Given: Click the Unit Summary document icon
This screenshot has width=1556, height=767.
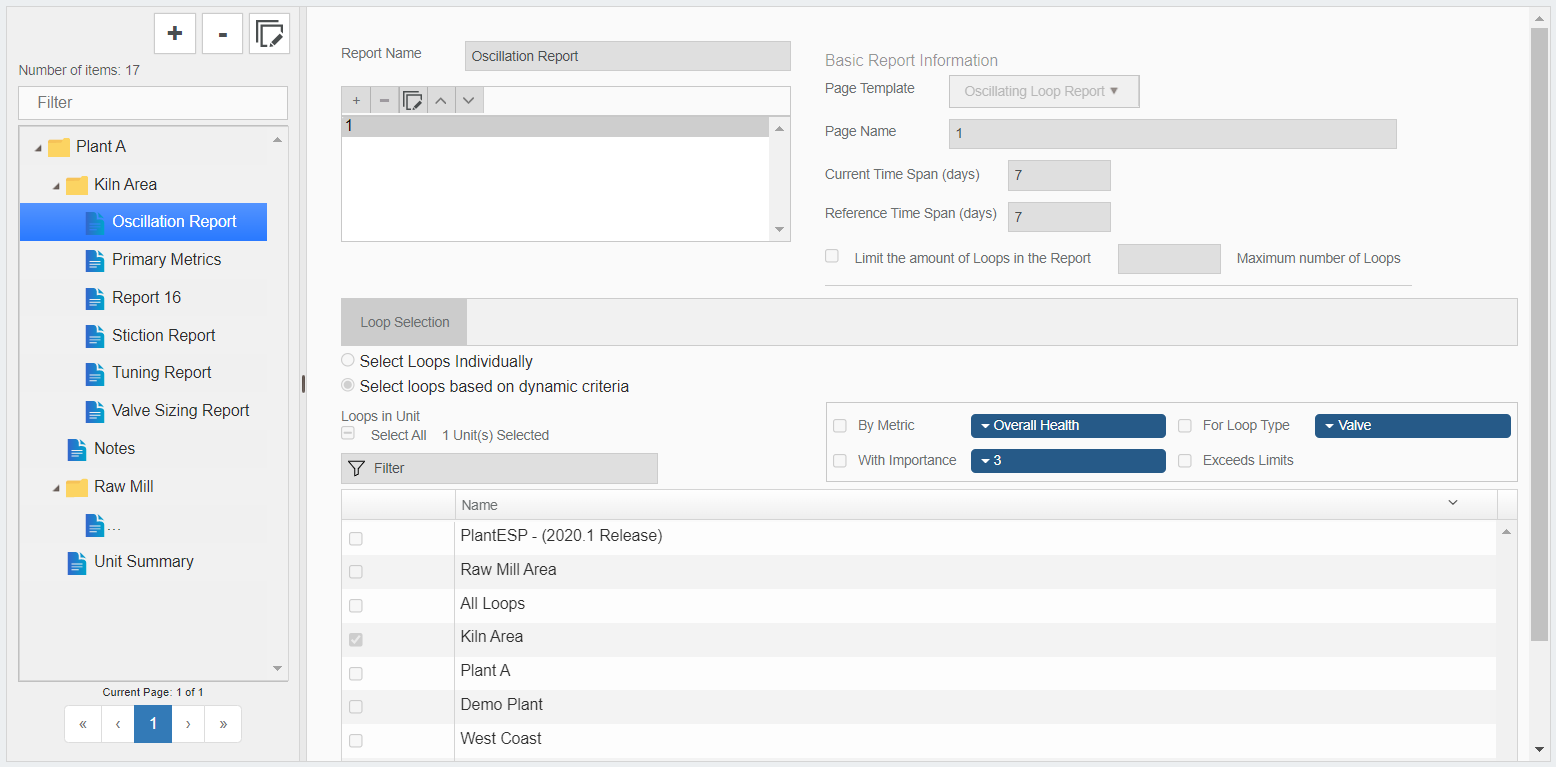Looking at the screenshot, I should (77, 562).
